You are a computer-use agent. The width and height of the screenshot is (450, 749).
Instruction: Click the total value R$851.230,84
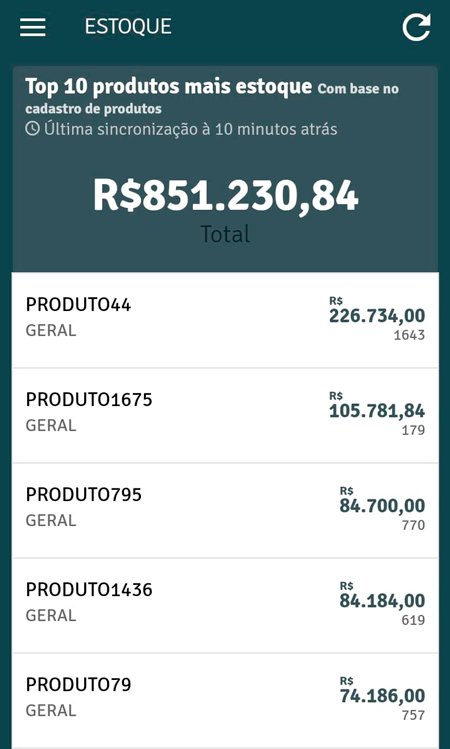225,196
